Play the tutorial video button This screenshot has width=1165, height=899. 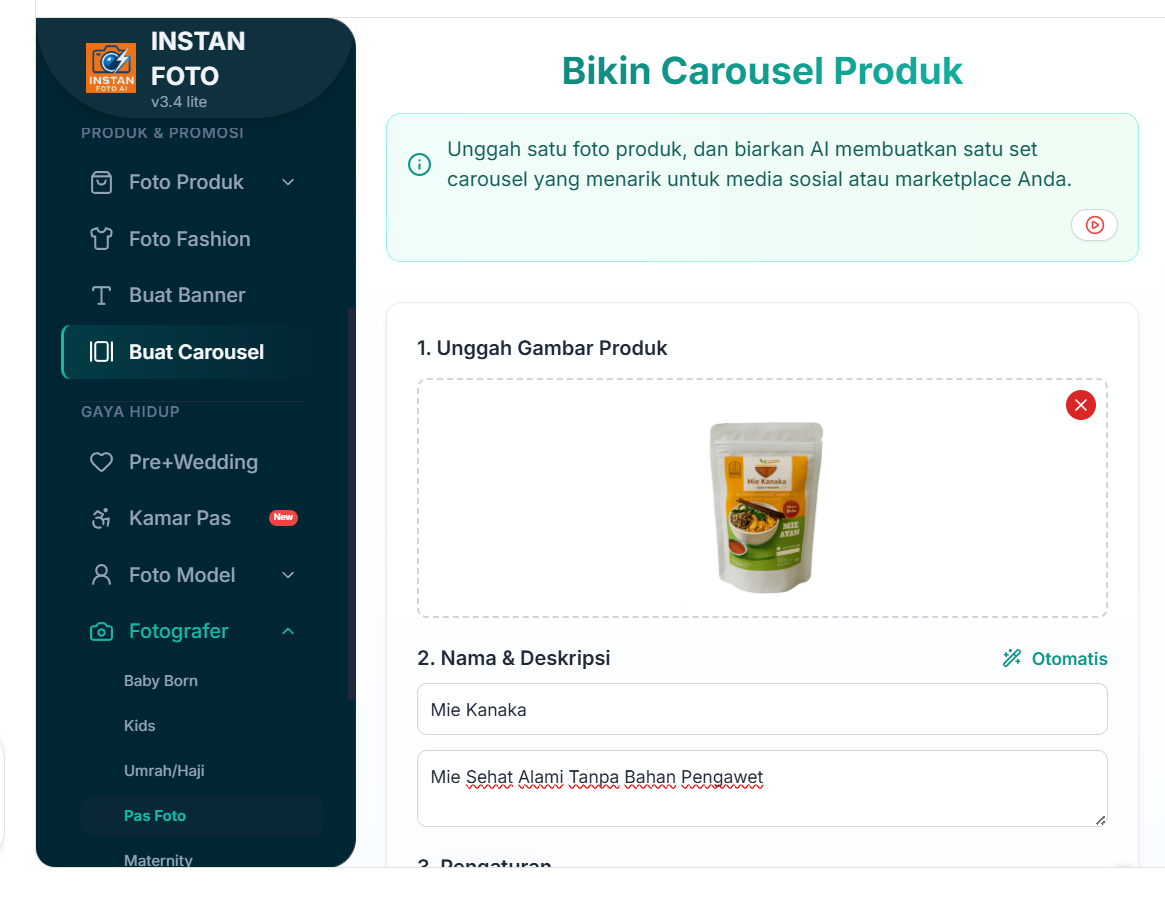[1094, 225]
